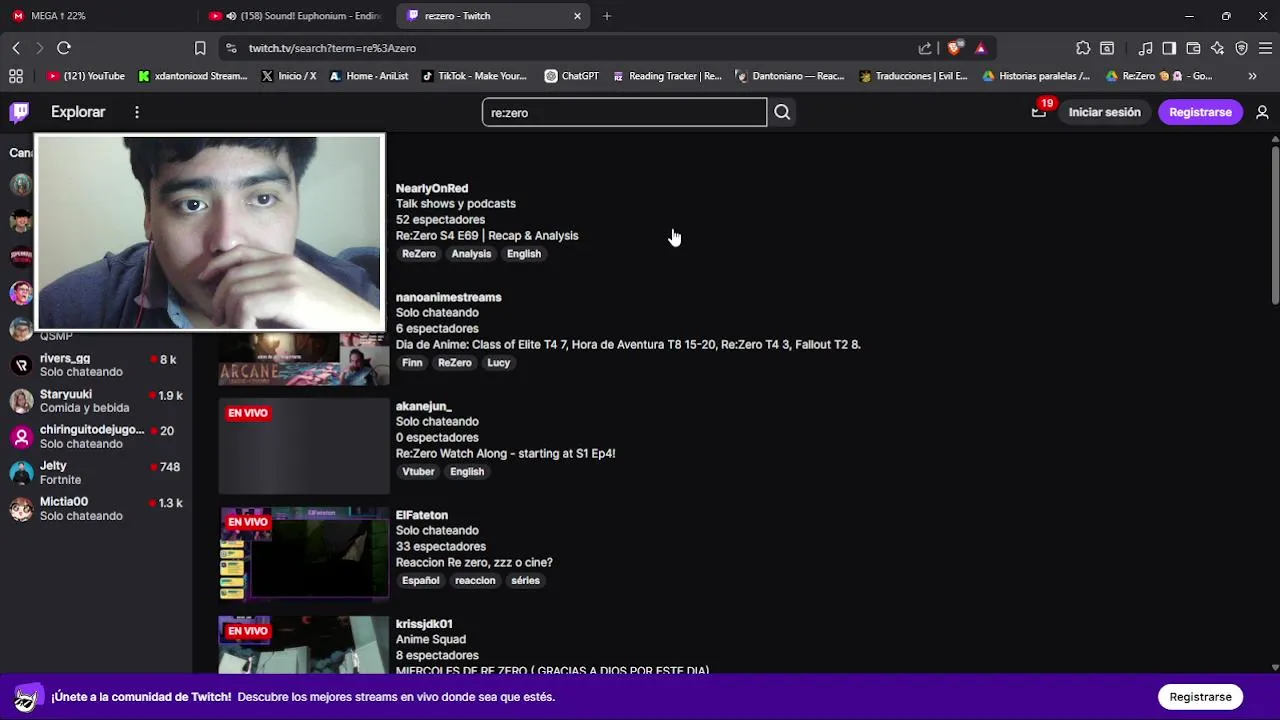1280x720 pixels.
Task: Open the YouTube bookmark
Action: coord(86,76)
